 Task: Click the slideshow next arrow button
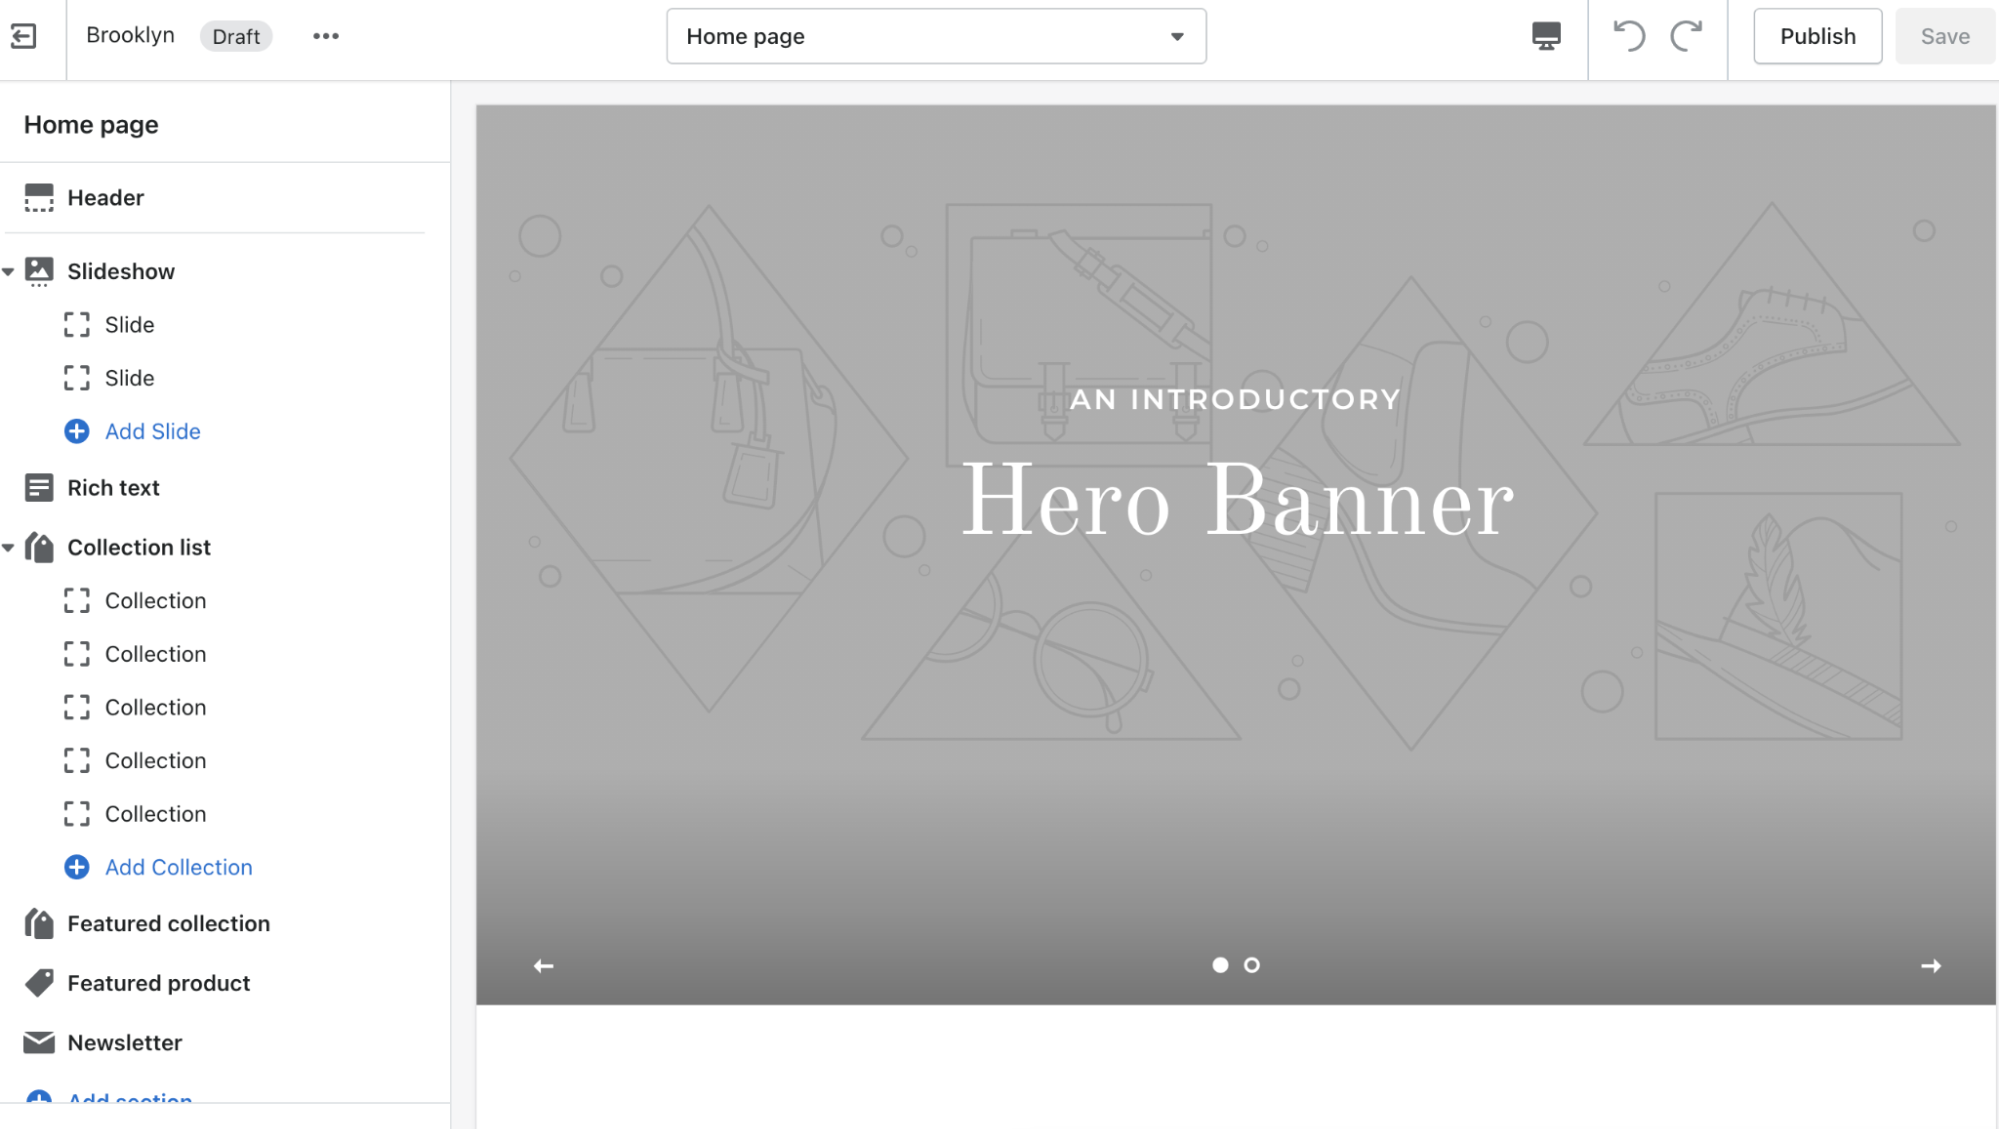[x=1932, y=965]
